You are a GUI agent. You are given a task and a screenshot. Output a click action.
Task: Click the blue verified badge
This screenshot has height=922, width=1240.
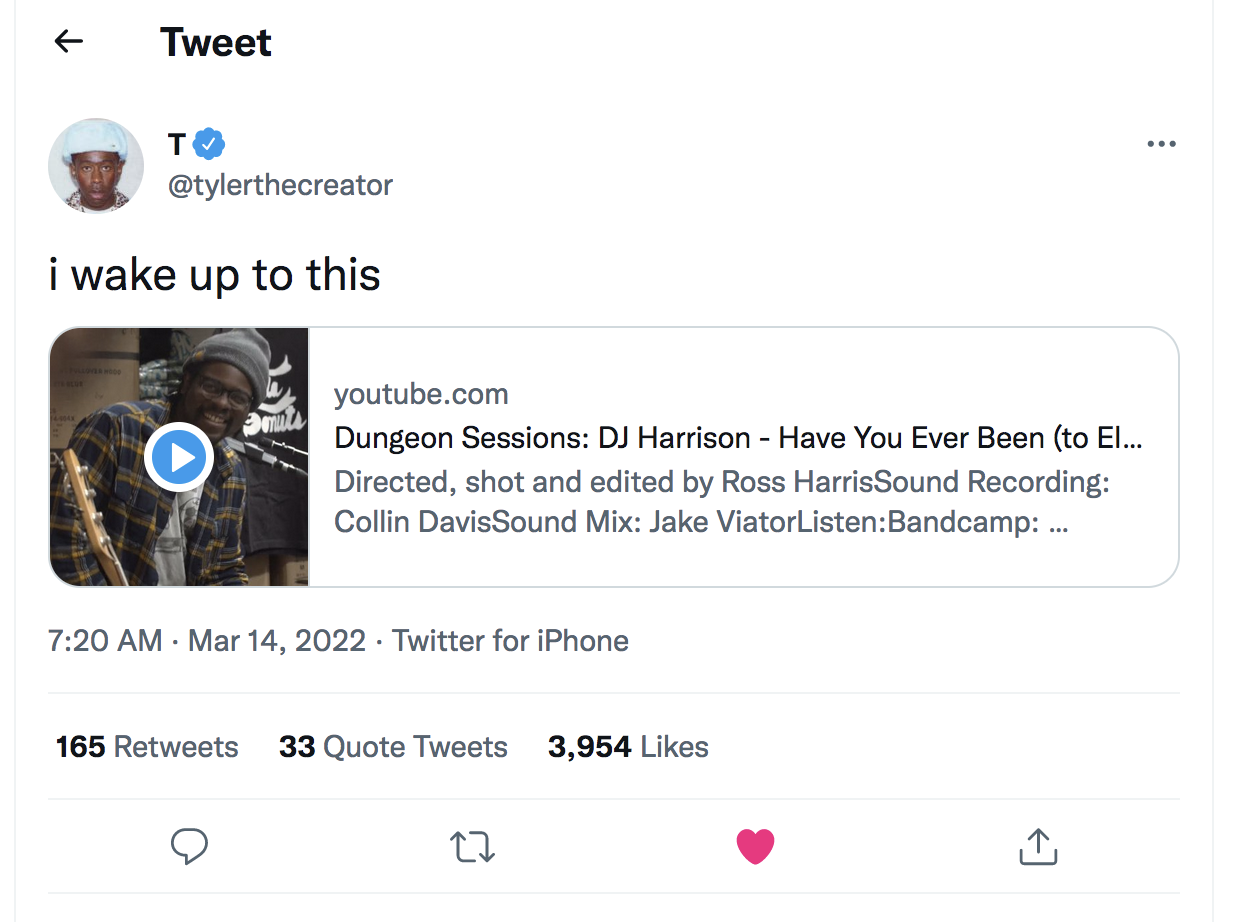tap(209, 145)
